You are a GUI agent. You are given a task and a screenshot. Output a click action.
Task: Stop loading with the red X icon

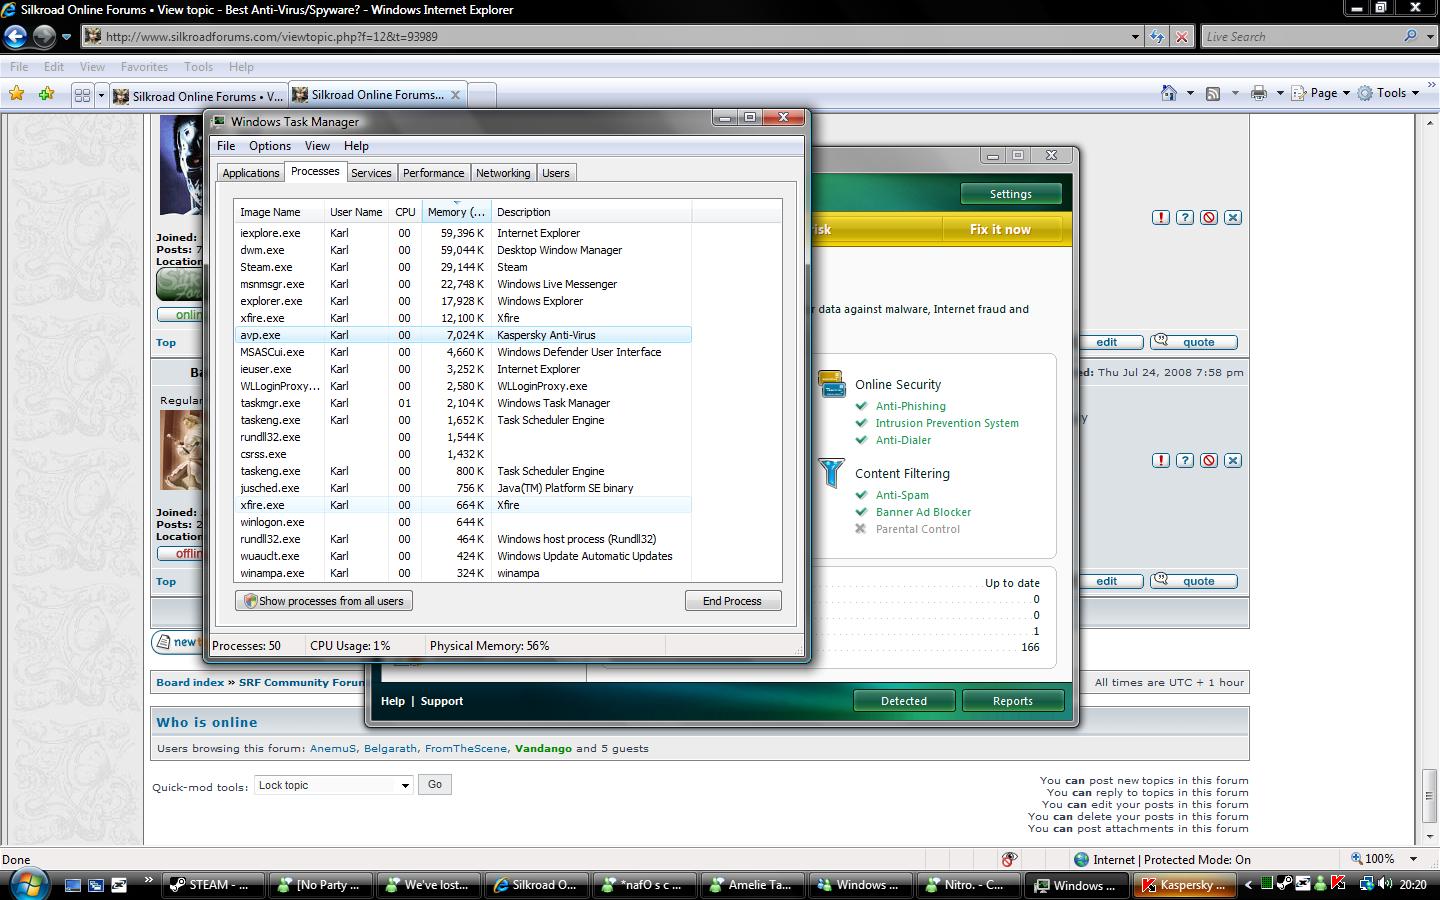click(1181, 37)
